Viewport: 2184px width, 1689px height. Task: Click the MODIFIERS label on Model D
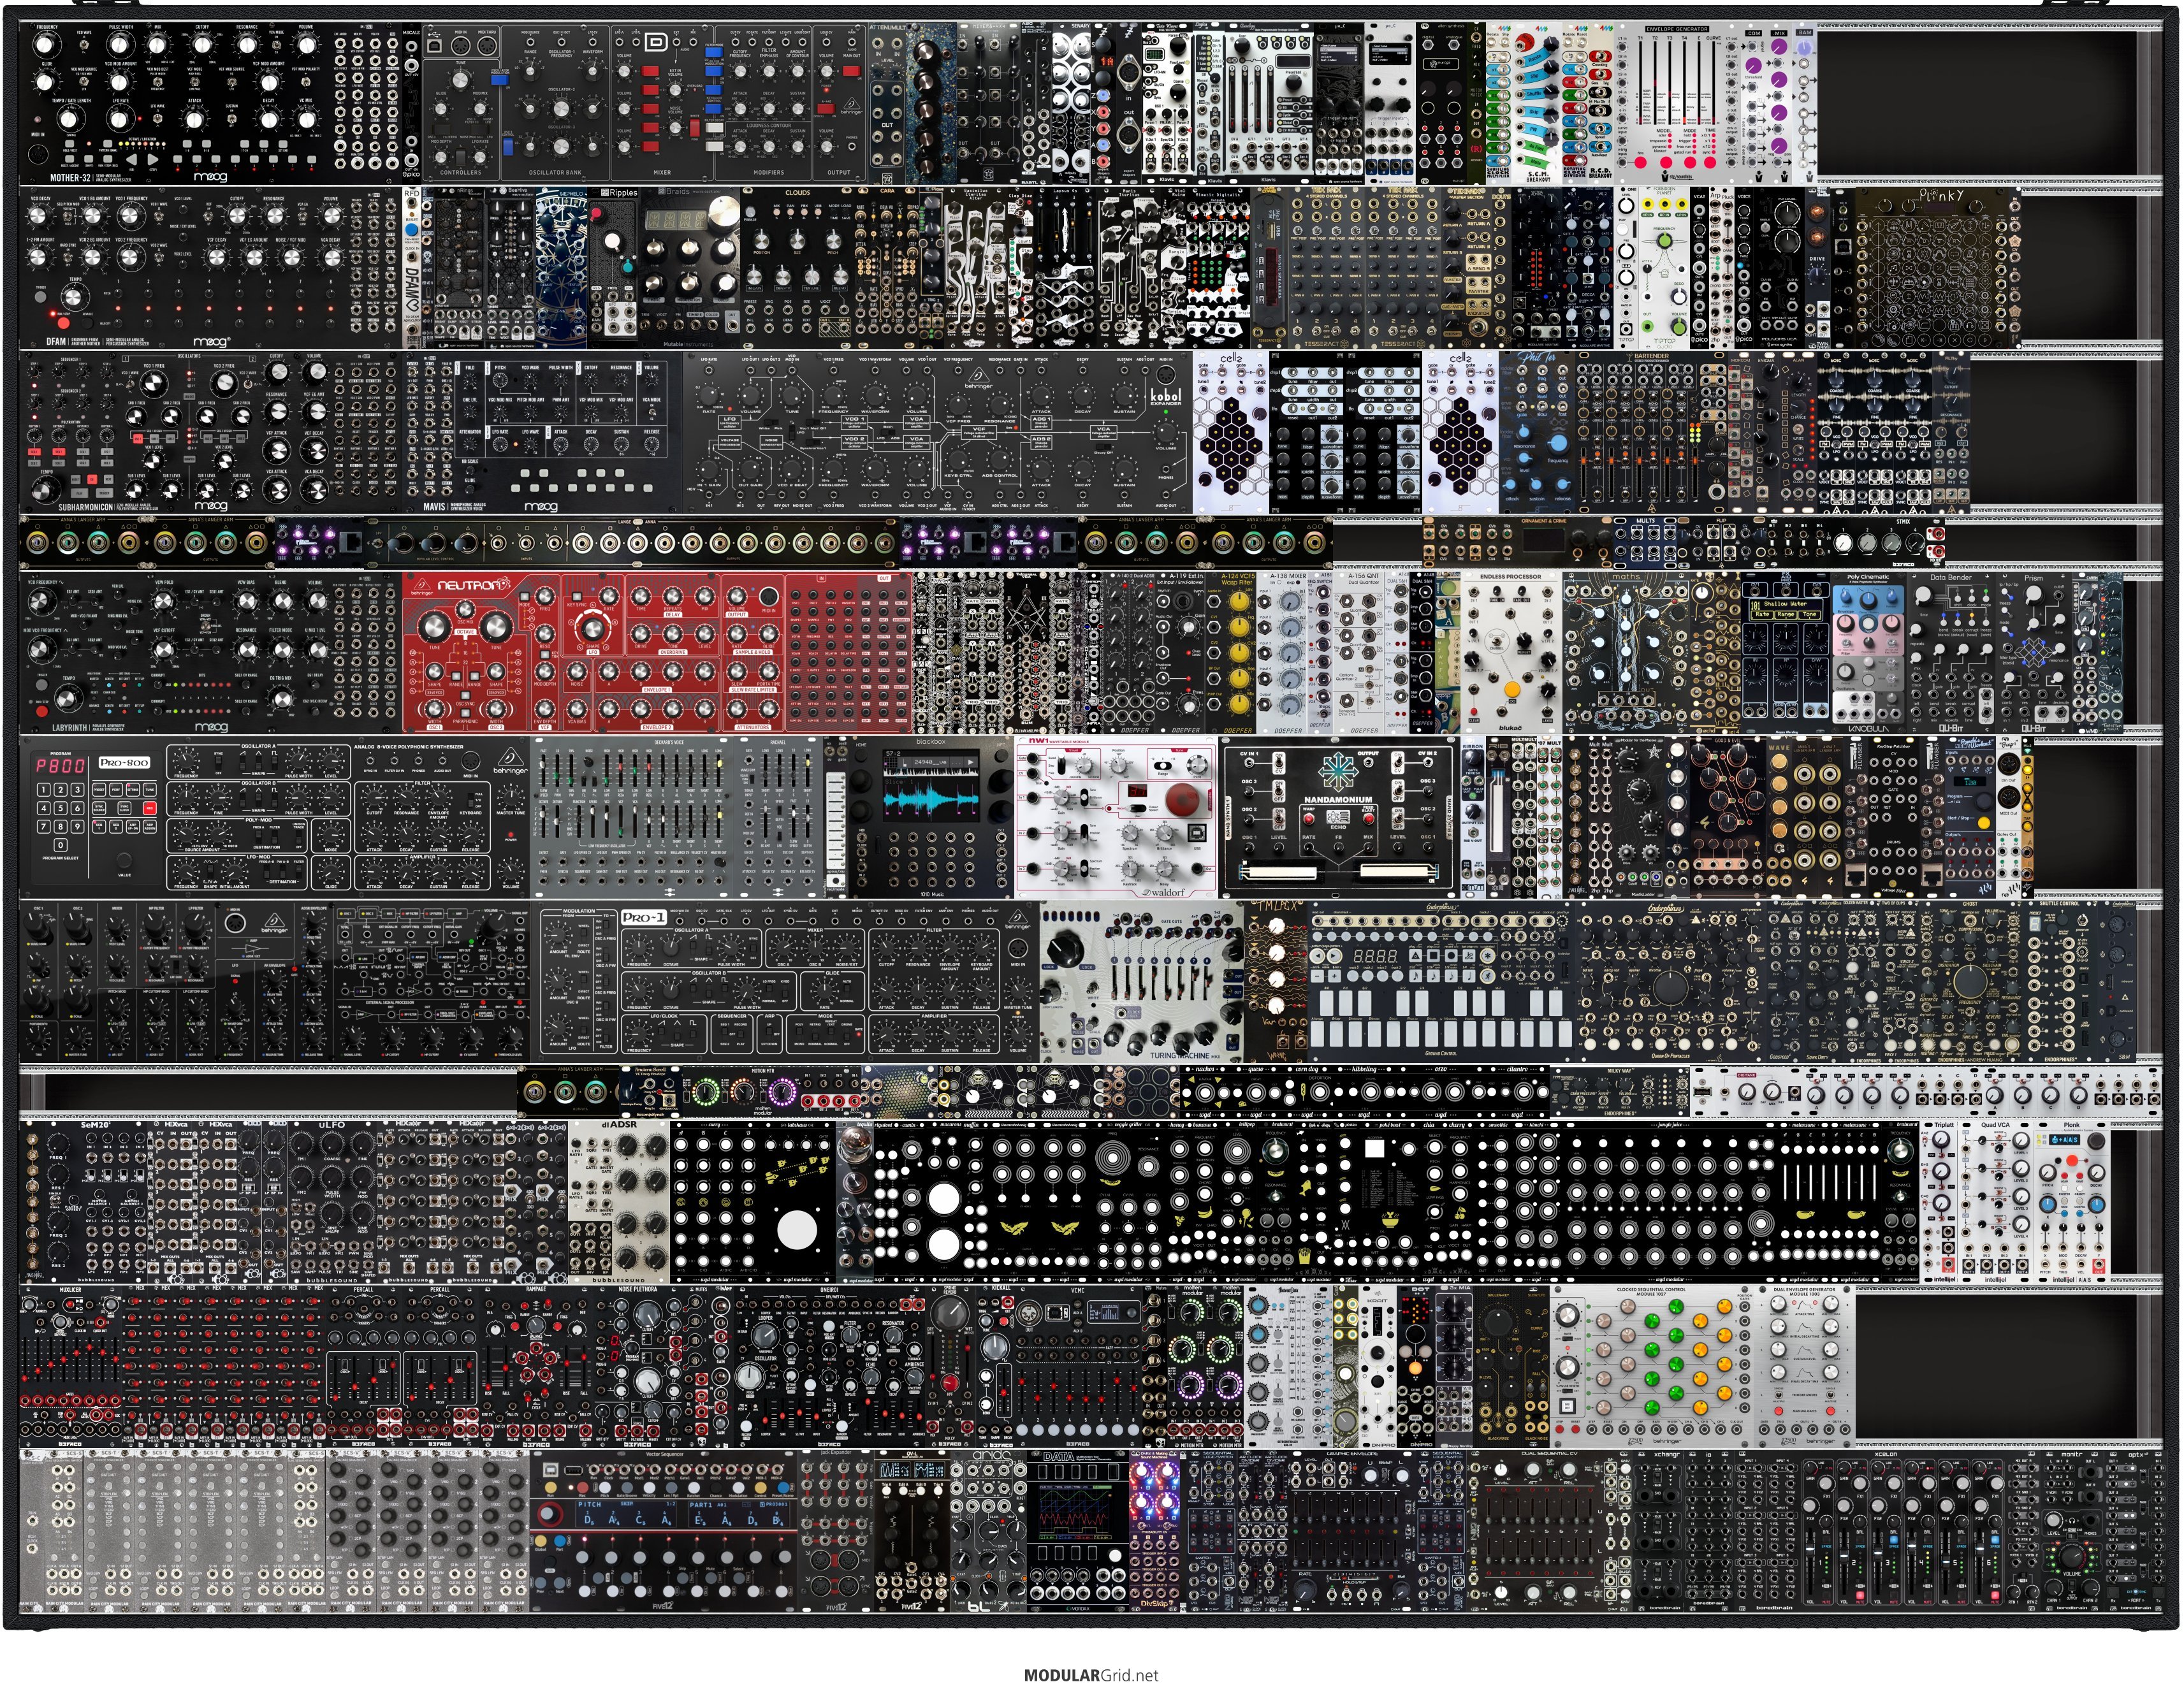[768, 172]
